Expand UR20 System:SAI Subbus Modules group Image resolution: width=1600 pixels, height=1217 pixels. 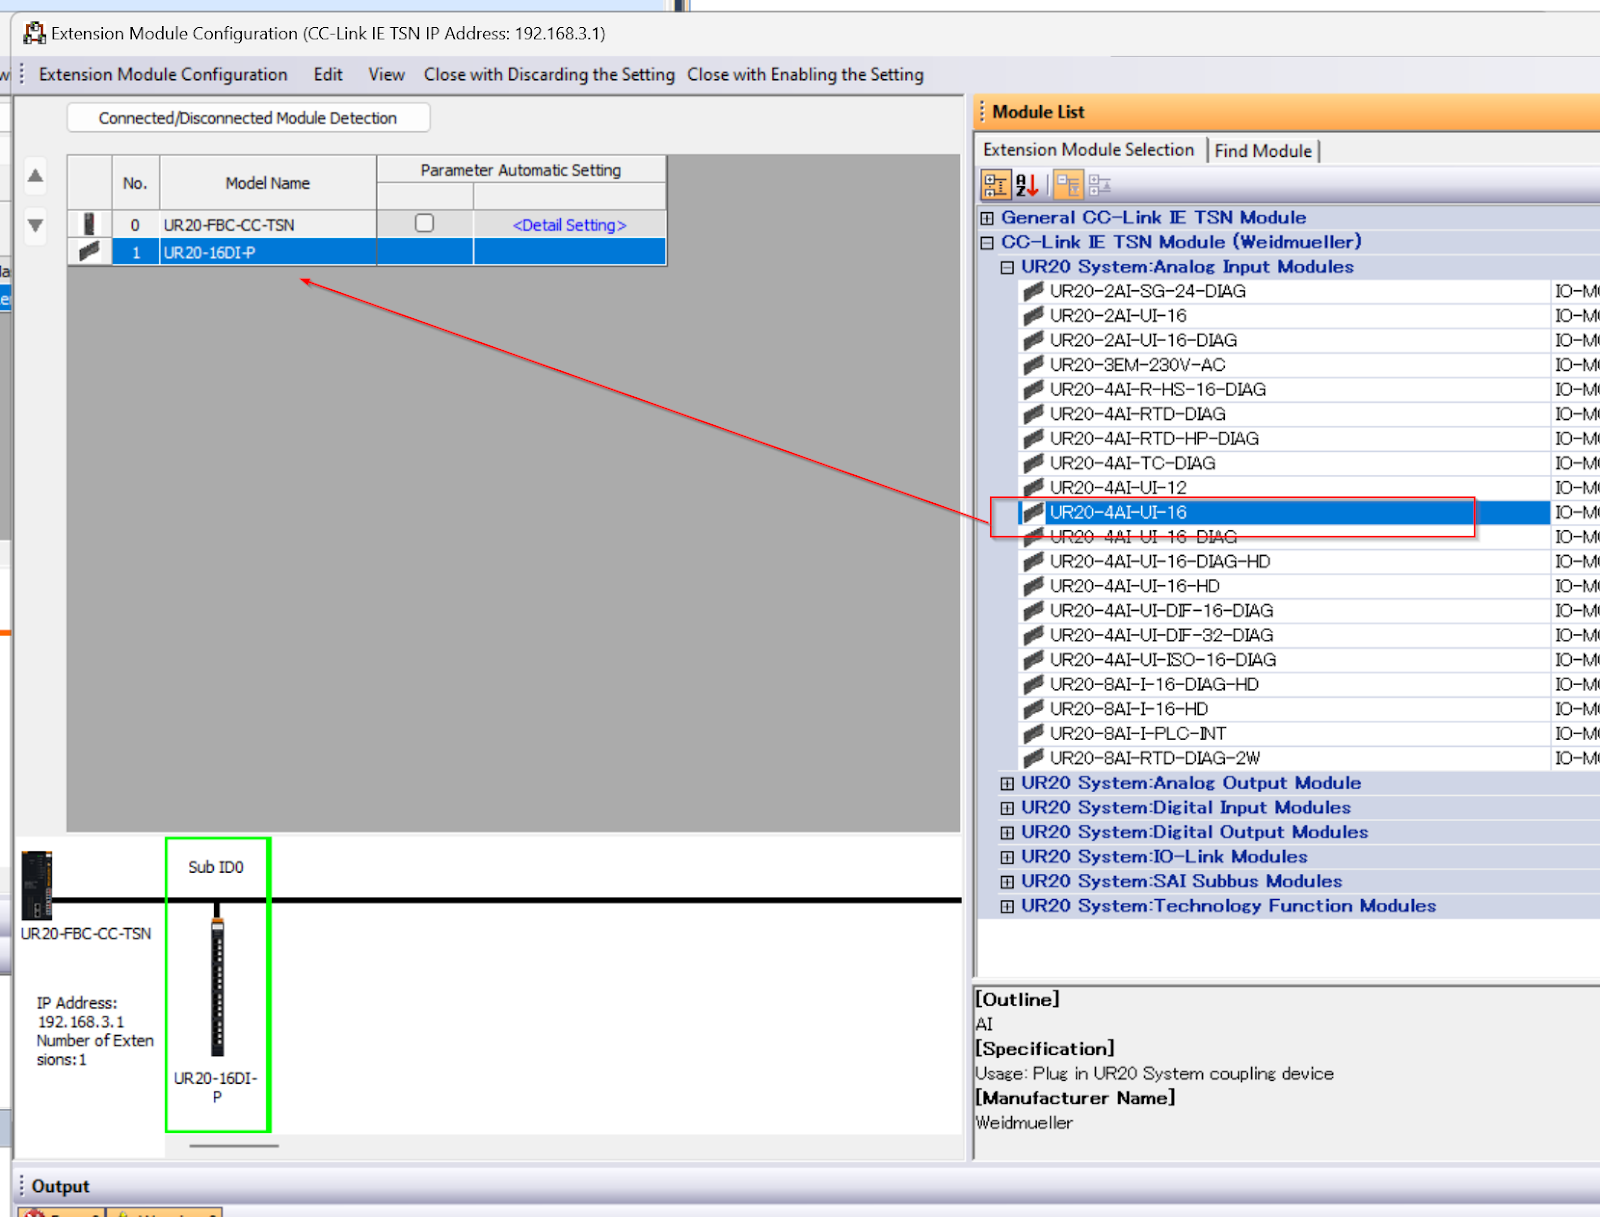tap(1007, 881)
